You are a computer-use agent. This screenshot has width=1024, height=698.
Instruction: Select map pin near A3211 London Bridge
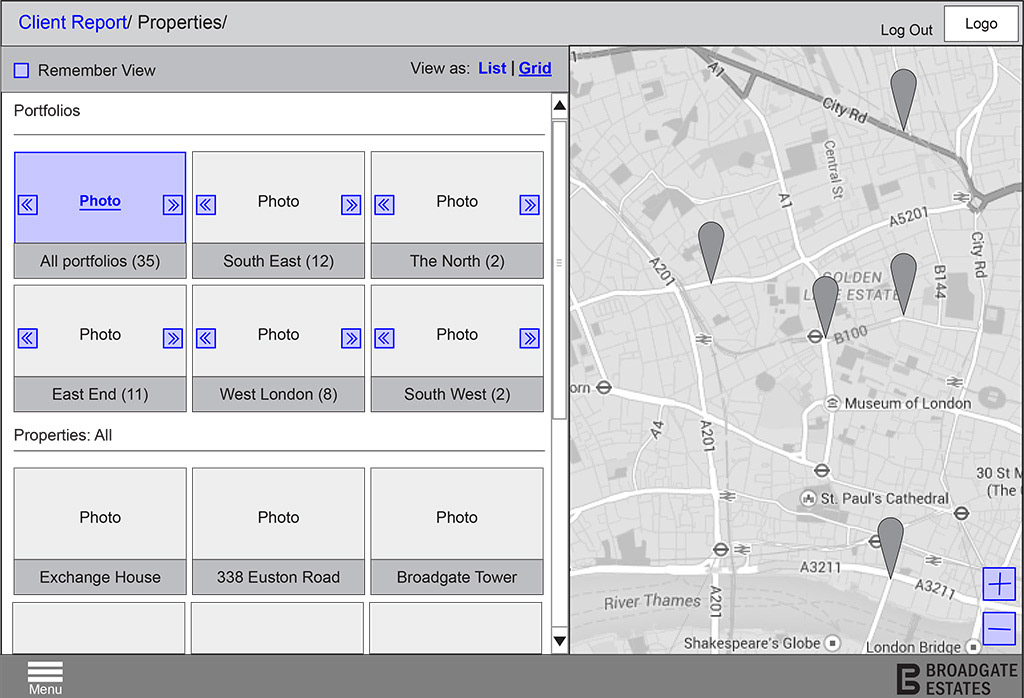[890, 548]
